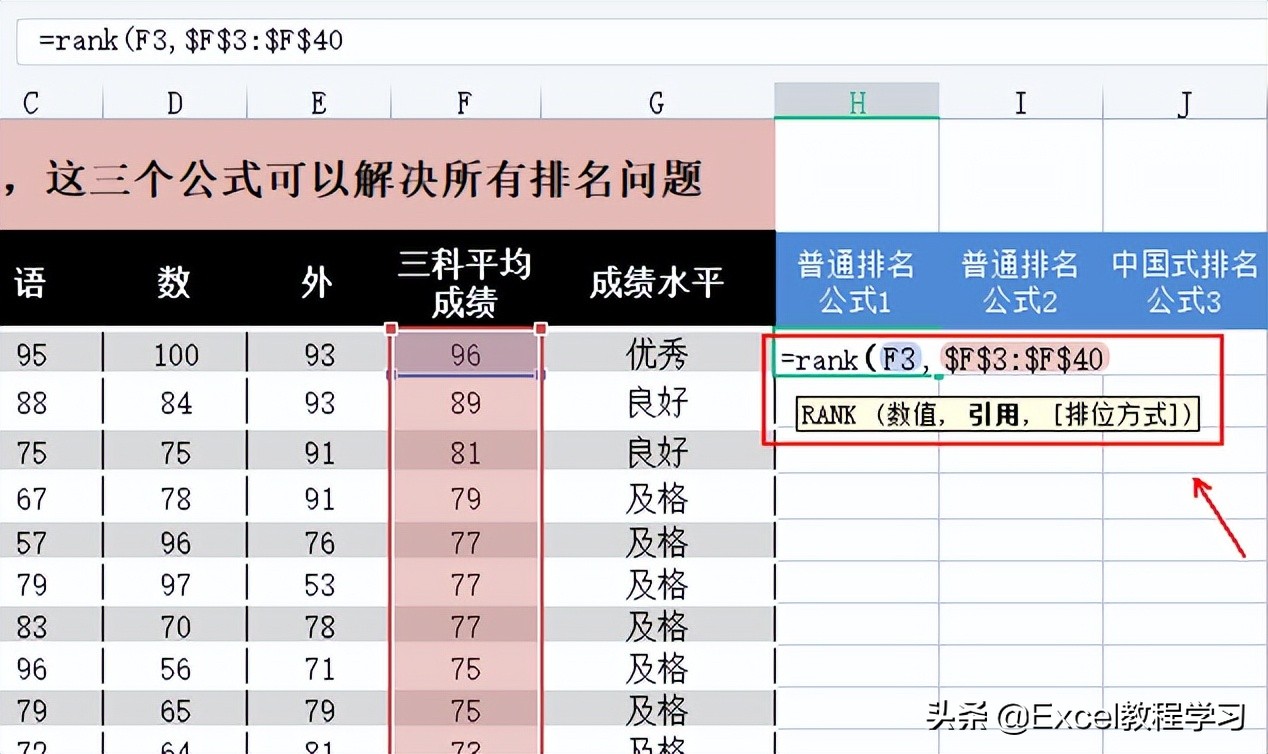Click the RANK function name in the tooltip
Viewport: 1268px width, 754px height.
(828, 415)
